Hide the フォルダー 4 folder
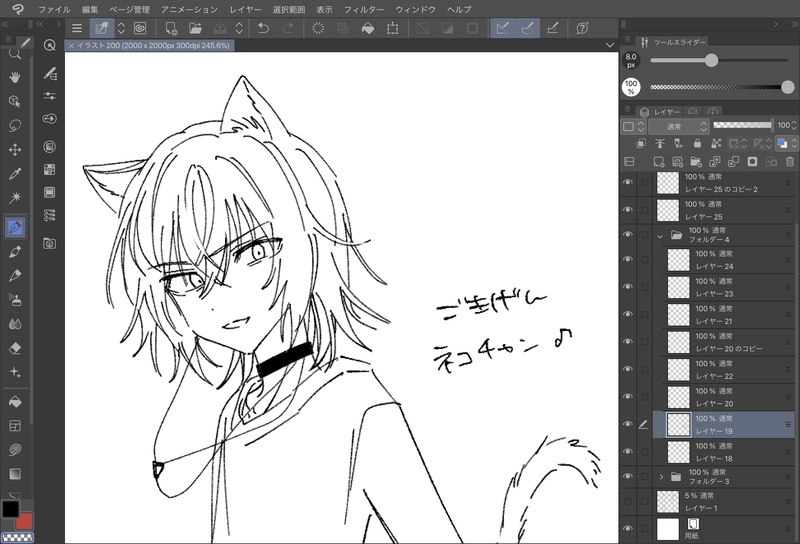 tap(628, 234)
